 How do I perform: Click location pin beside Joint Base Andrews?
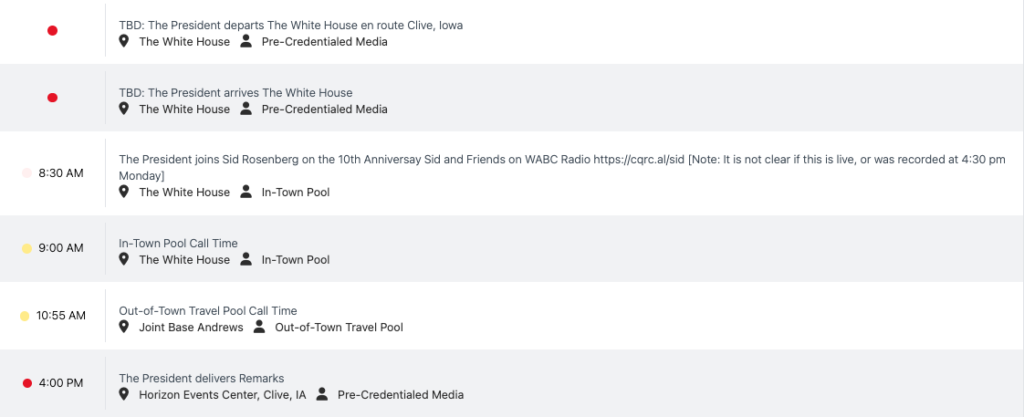[124, 327]
